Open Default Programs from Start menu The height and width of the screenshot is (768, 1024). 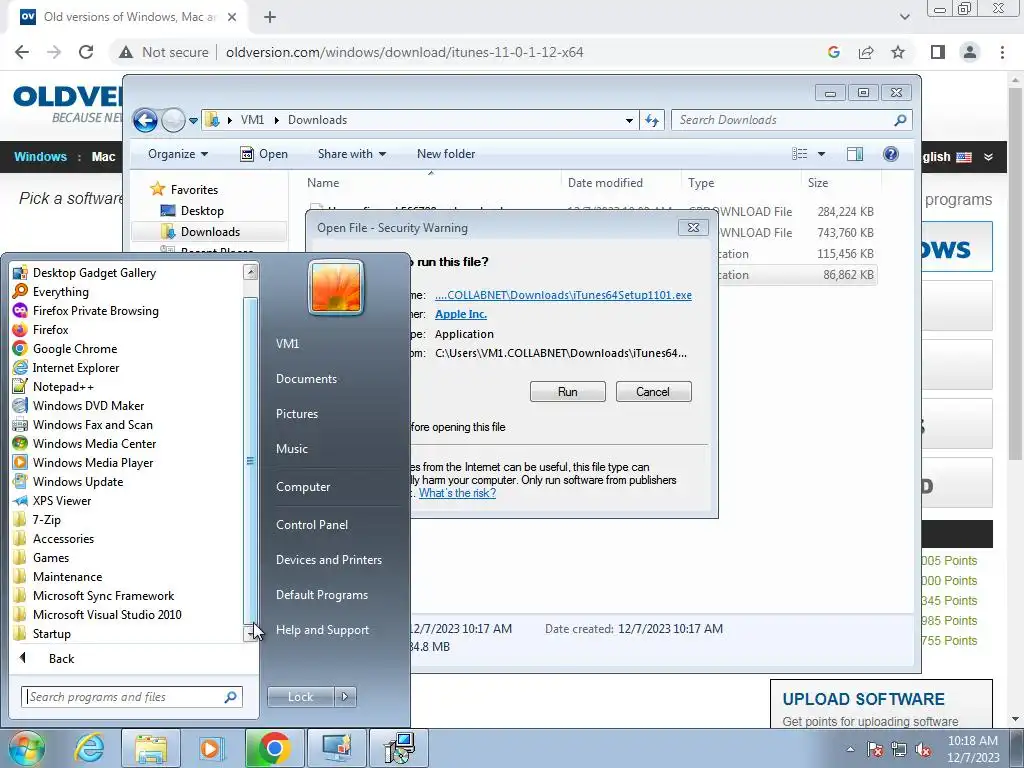pyautogui.click(x=322, y=595)
